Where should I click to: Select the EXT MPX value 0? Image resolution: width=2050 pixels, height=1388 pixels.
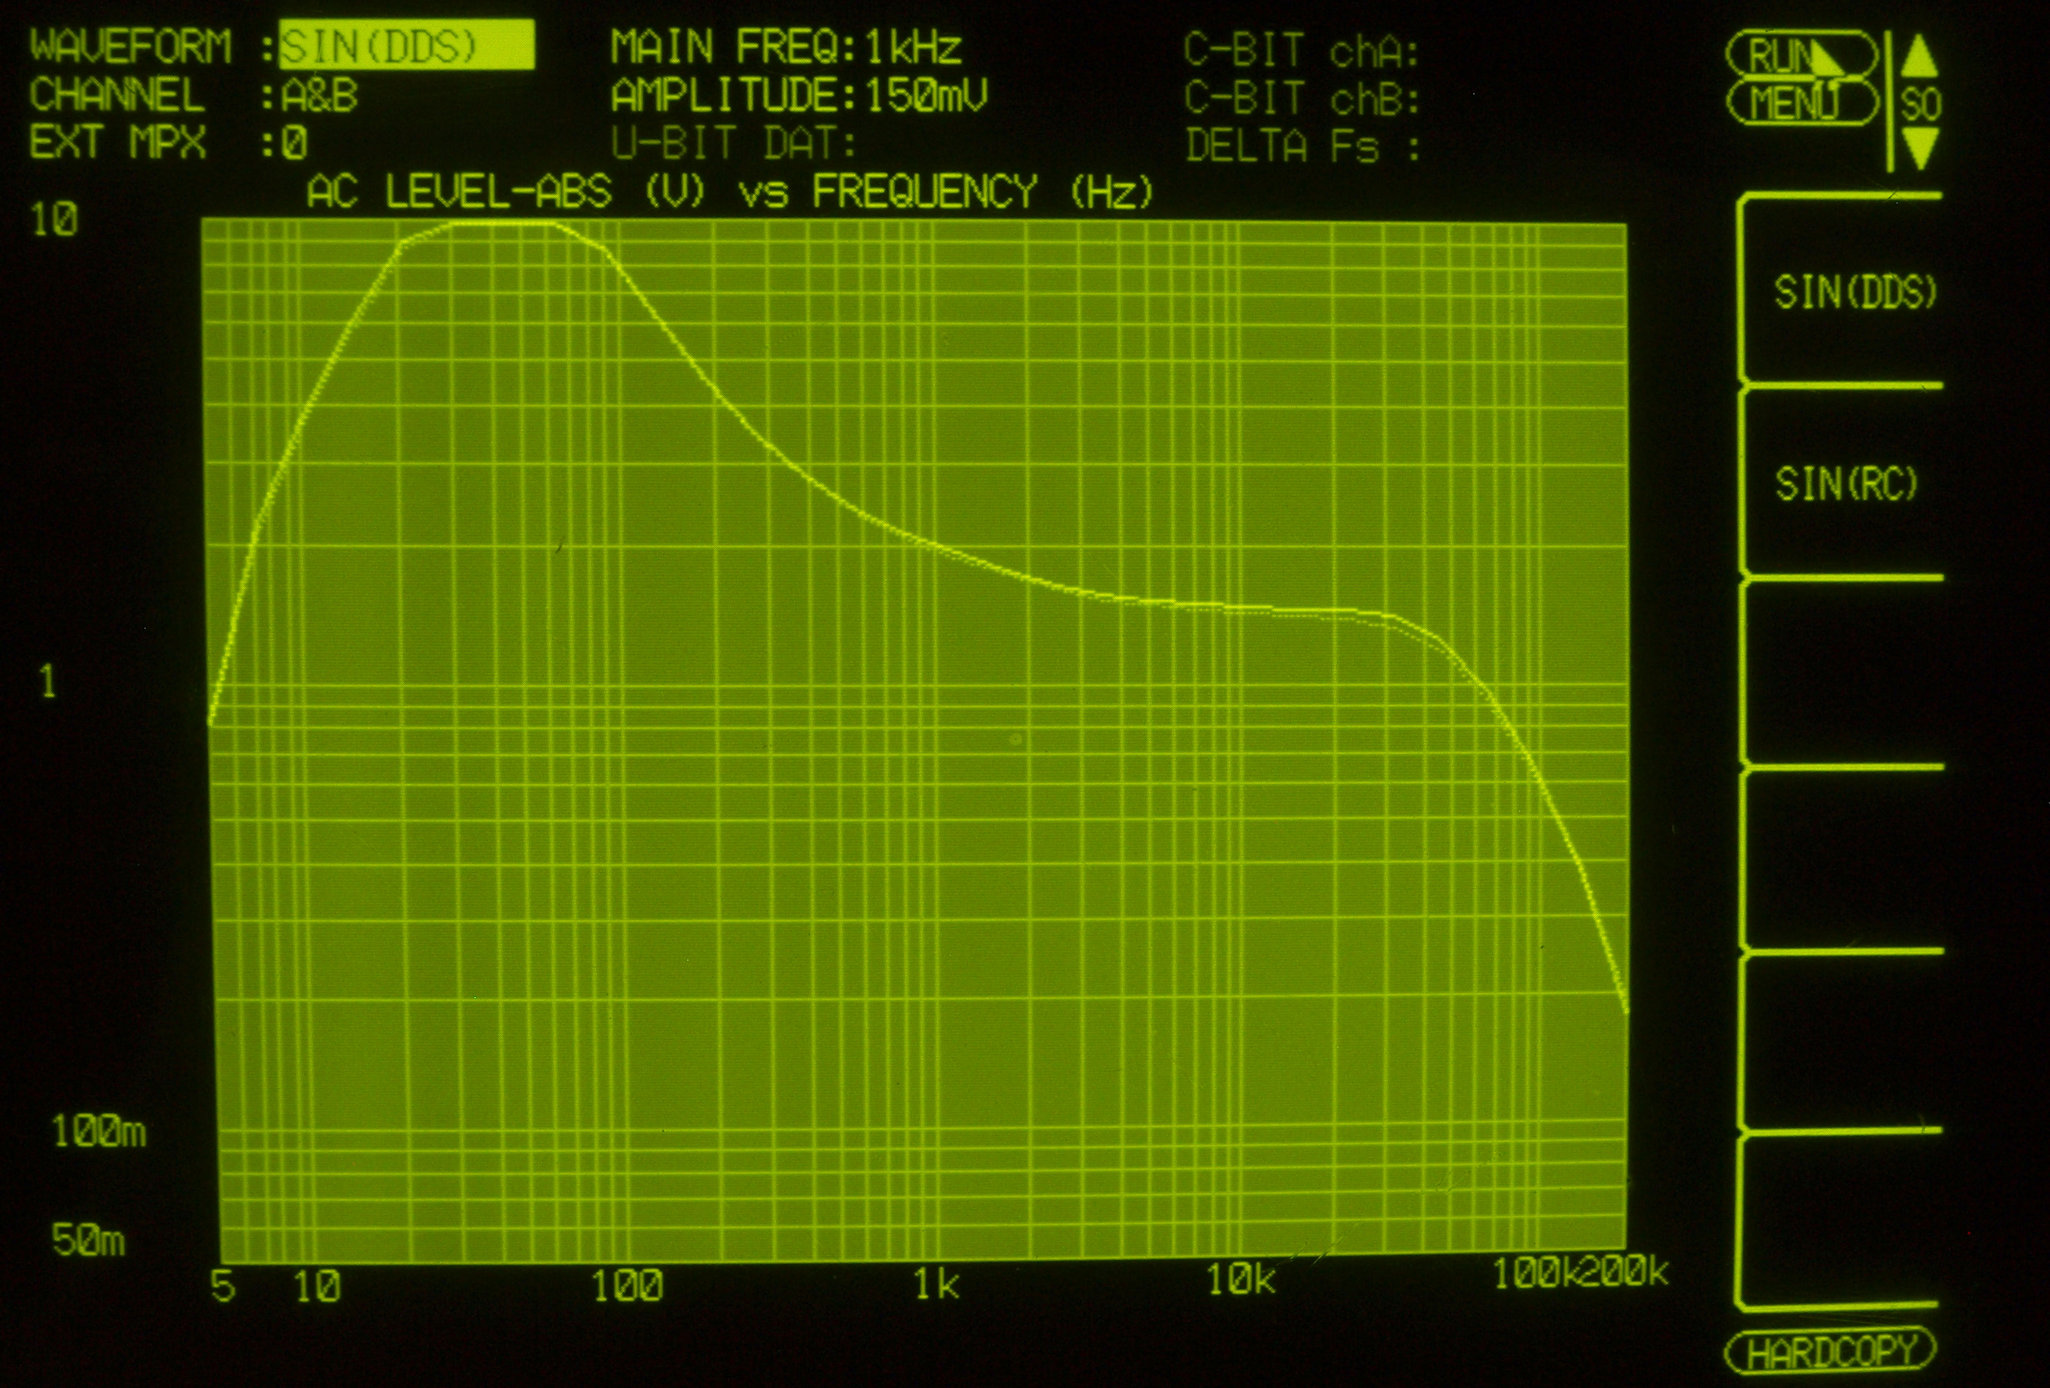294,144
